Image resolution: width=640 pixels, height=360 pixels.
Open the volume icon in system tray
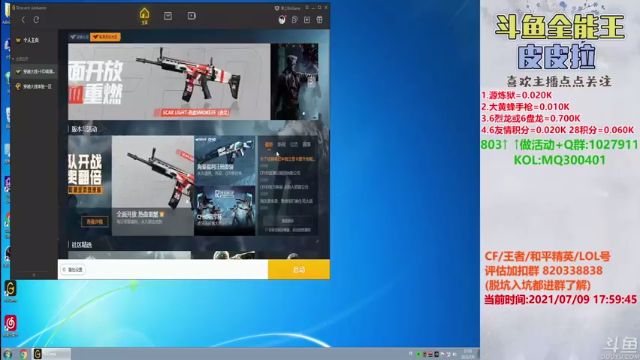tap(454, 354)
